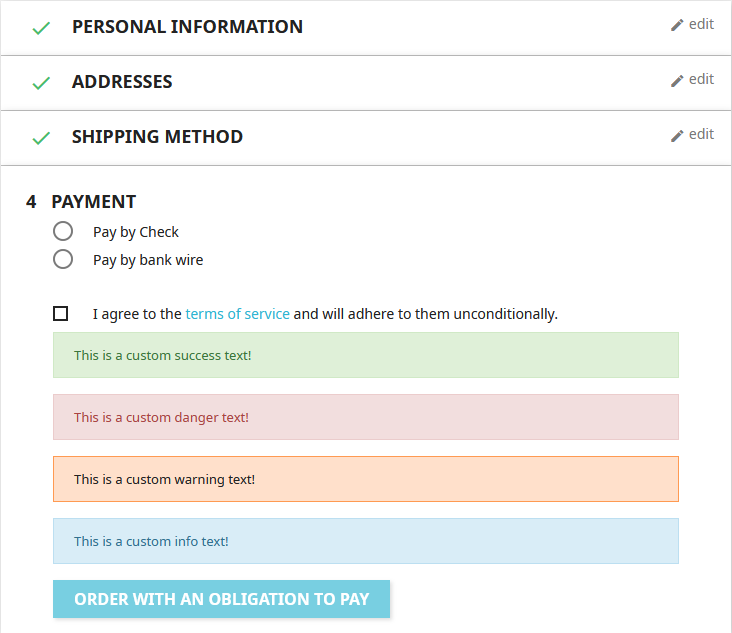Click pencil icon beside Personal Information edit
Image resolution: width=732 pixels, height=633 pixels.
677,25
